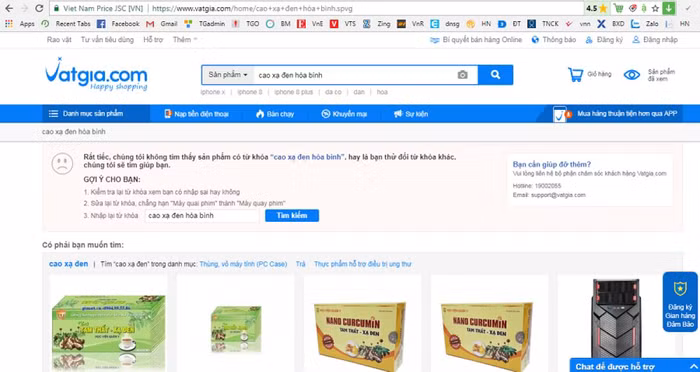Screen dimensions: 700x372
Task: Open Apps grid in bookmarks bar
Action: 20,24
